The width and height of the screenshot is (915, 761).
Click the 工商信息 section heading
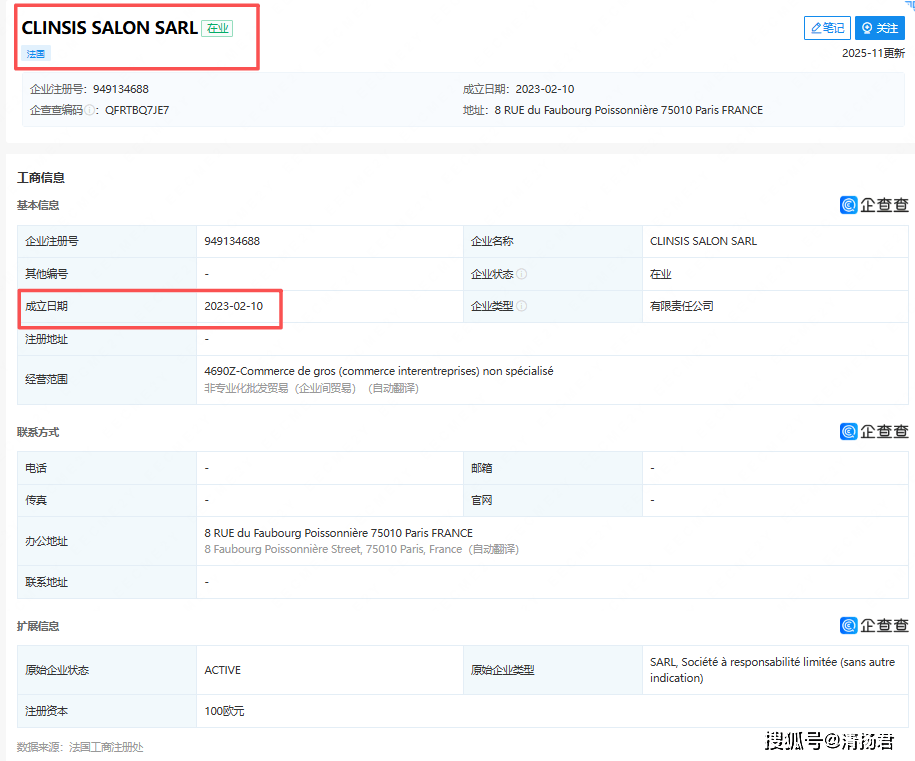pos(41,178)
